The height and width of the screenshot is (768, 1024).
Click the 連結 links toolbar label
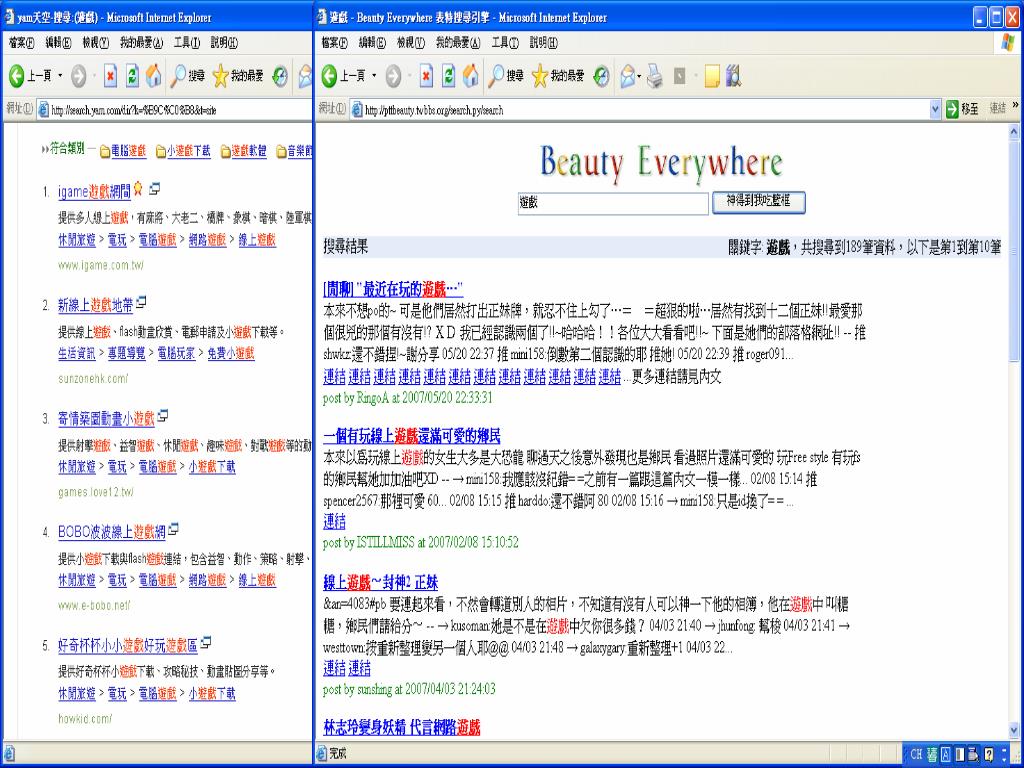point(997,109)
